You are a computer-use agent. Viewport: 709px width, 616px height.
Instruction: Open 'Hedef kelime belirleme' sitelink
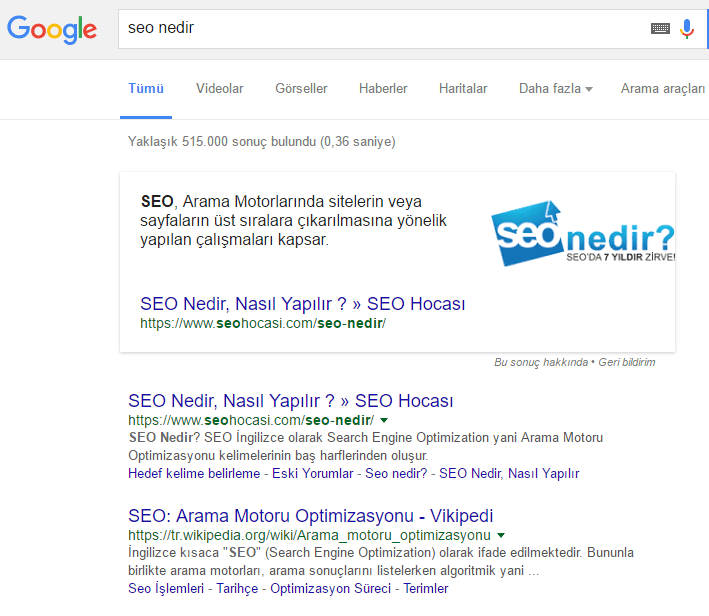(x=194, y=473)
